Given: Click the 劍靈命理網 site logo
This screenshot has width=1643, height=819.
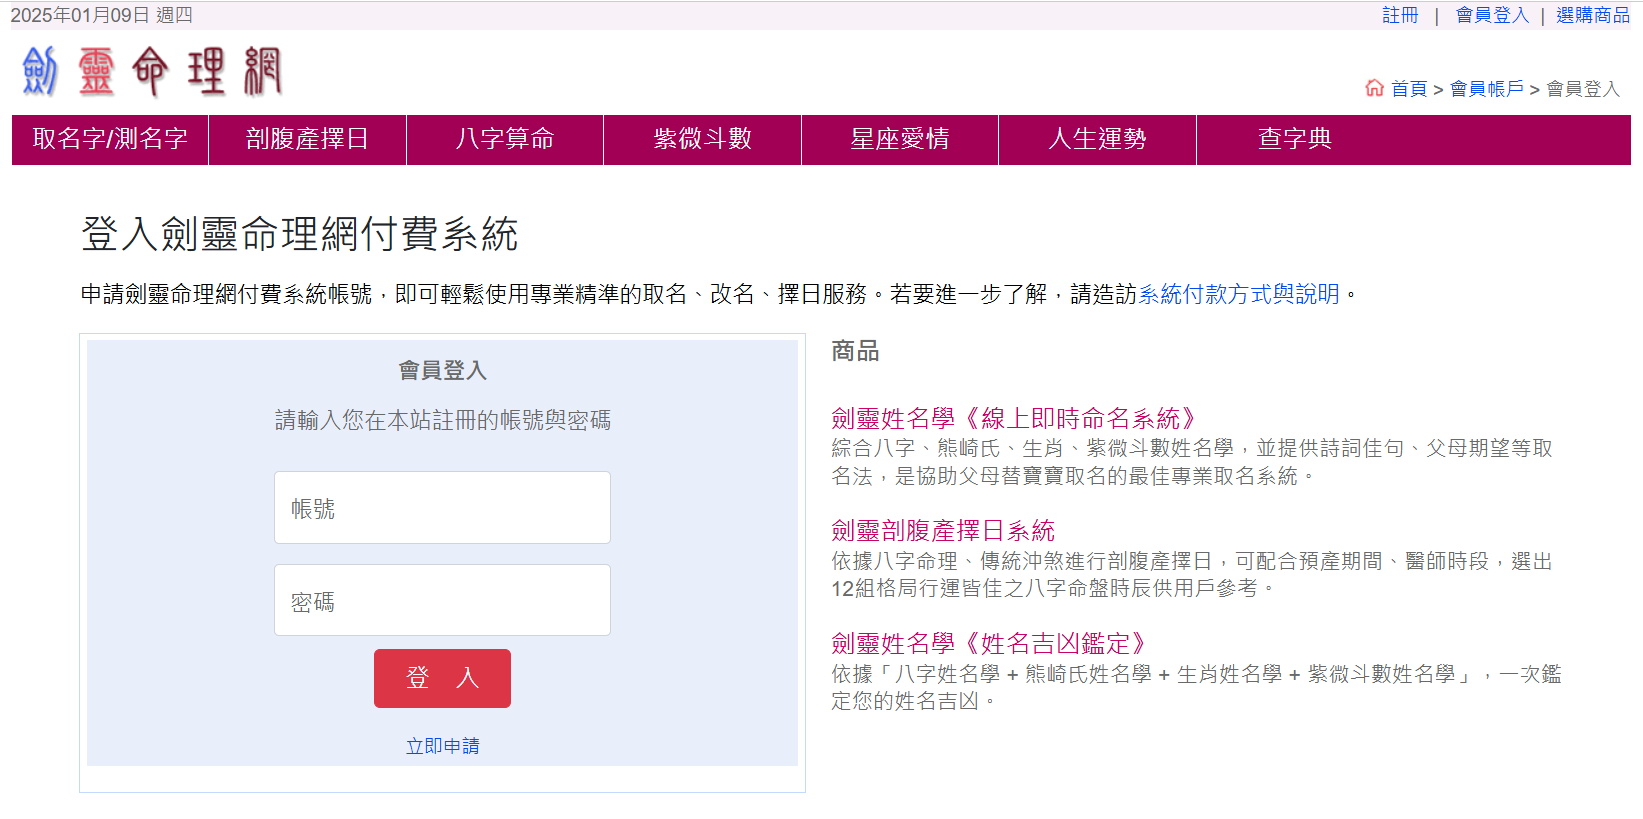Looking at the screenshot, I should pyautogui.click(x=152, y=72).
